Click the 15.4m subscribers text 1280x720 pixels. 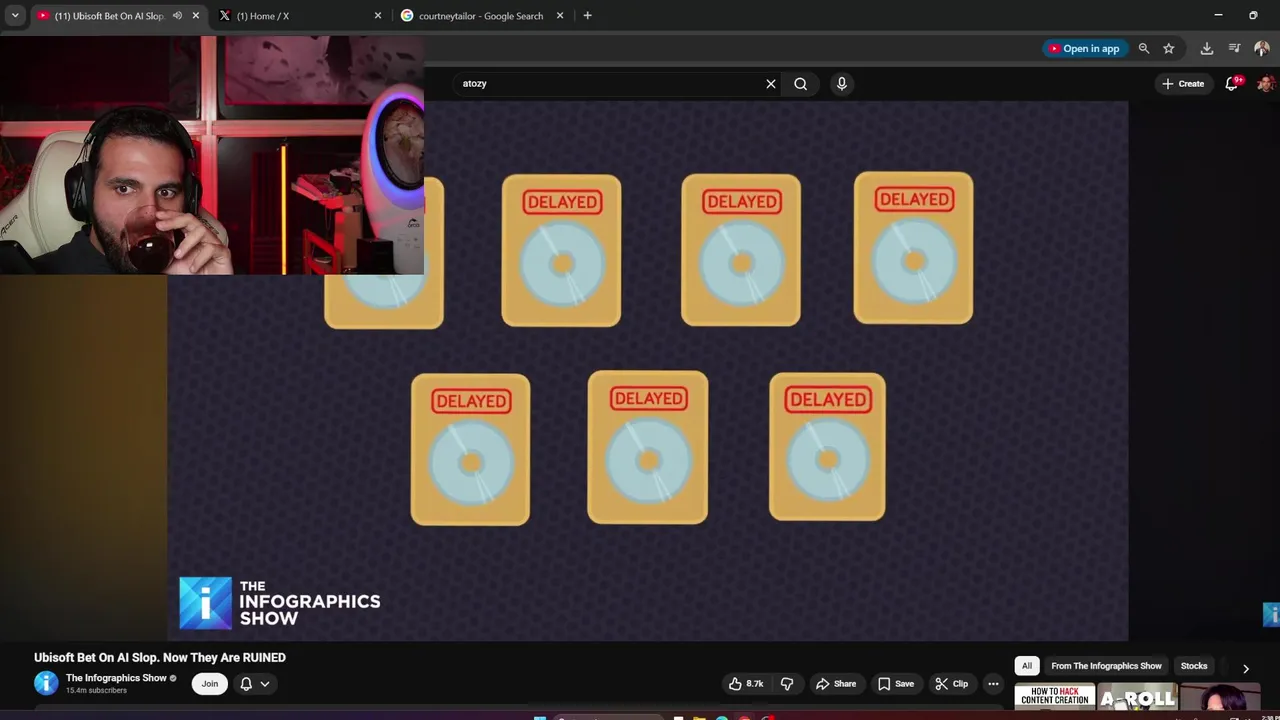click(x=96, y=691)
